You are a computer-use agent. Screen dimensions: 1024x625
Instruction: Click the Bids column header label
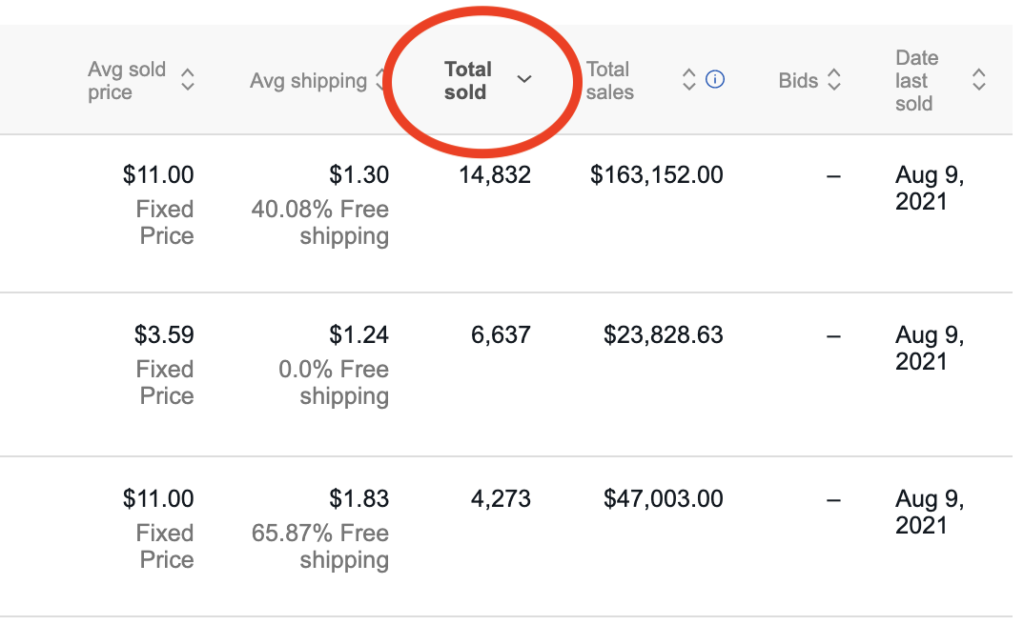click(x=798, y=80)
